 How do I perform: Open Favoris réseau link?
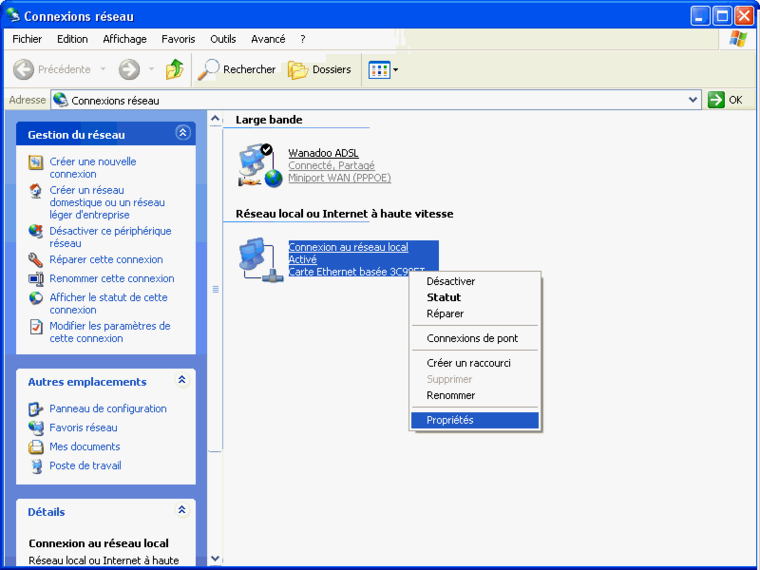click(83, 428)
